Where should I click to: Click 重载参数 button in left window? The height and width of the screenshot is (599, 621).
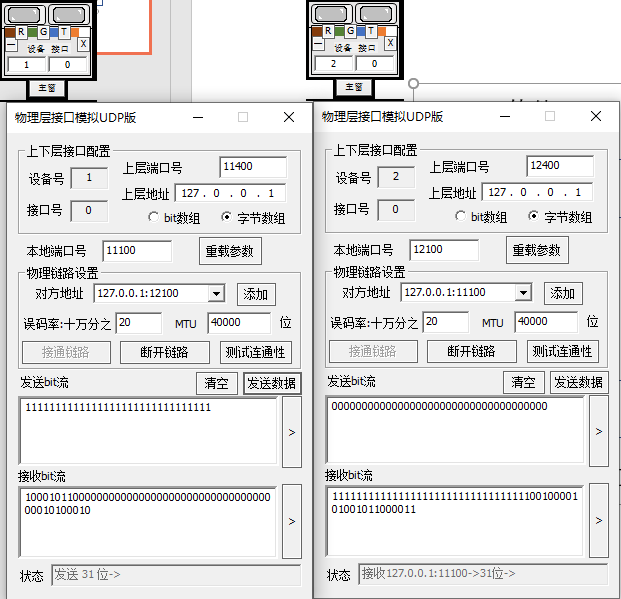tap(230, 251)
